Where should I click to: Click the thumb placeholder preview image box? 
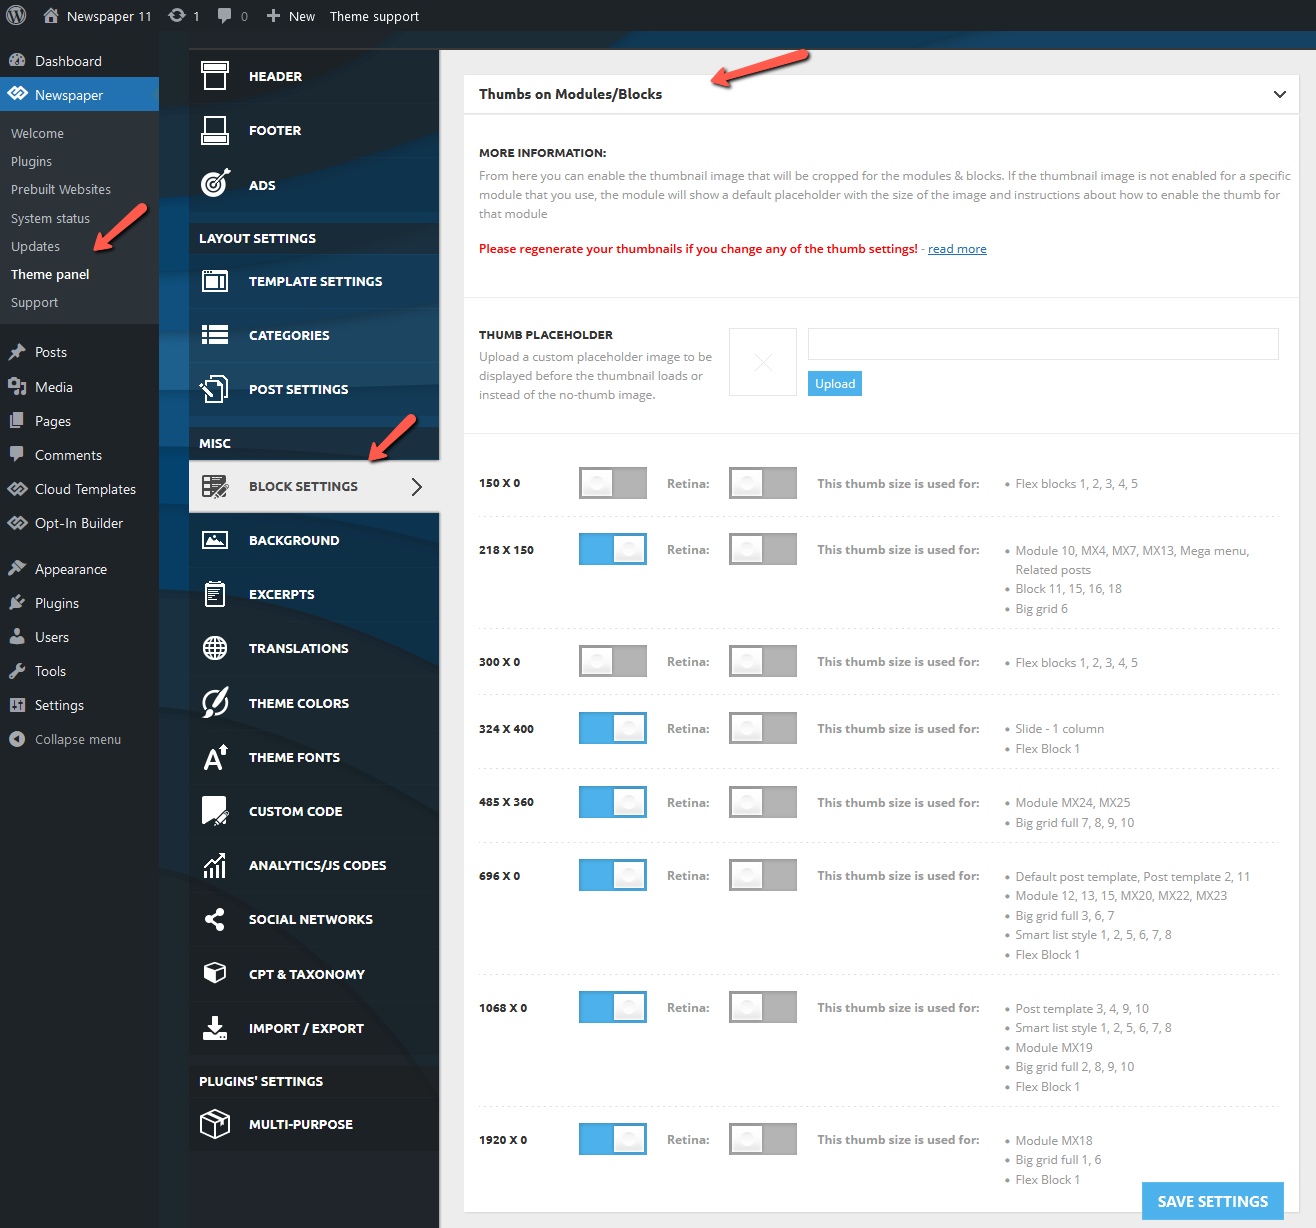(x=763, y=362)
